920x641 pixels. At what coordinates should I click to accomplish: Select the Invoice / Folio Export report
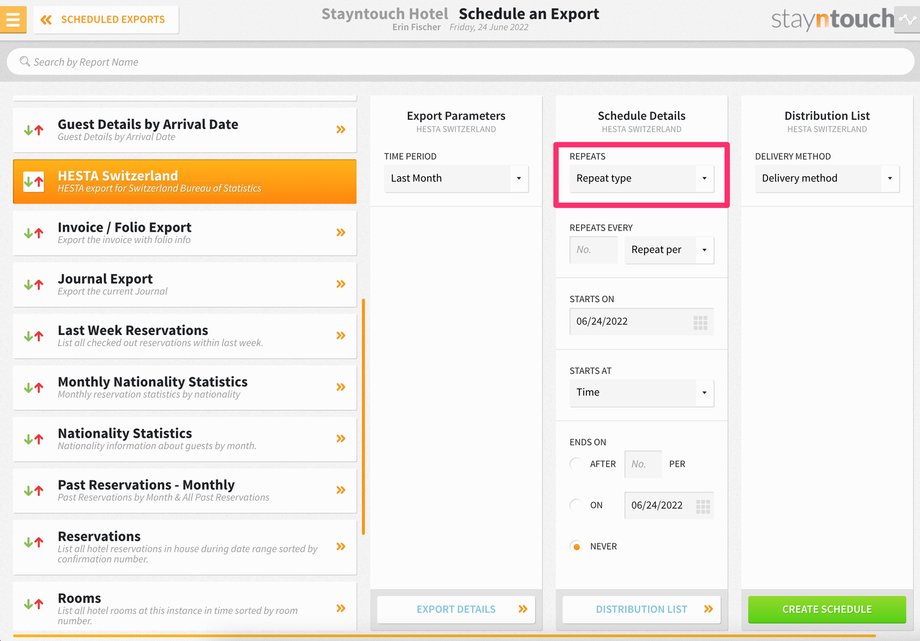[185, 232]
